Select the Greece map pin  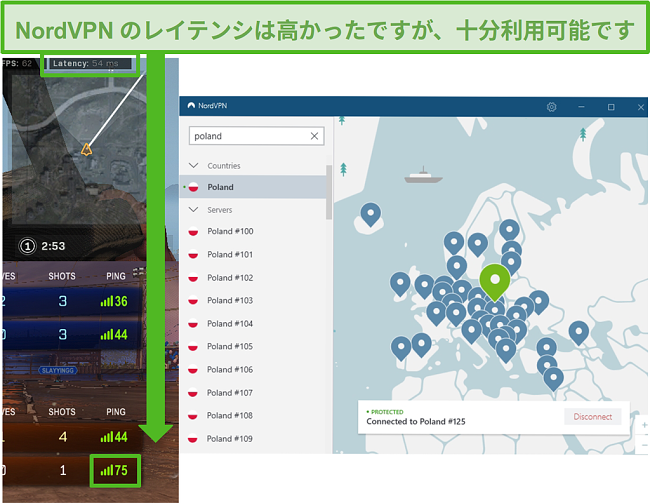(x=506, y=350)
